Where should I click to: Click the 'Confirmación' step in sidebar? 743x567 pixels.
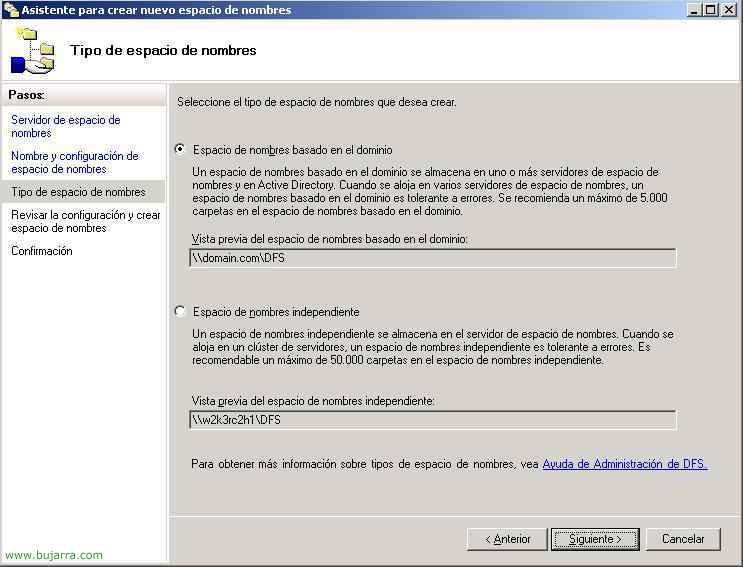[x=42, y=251]
